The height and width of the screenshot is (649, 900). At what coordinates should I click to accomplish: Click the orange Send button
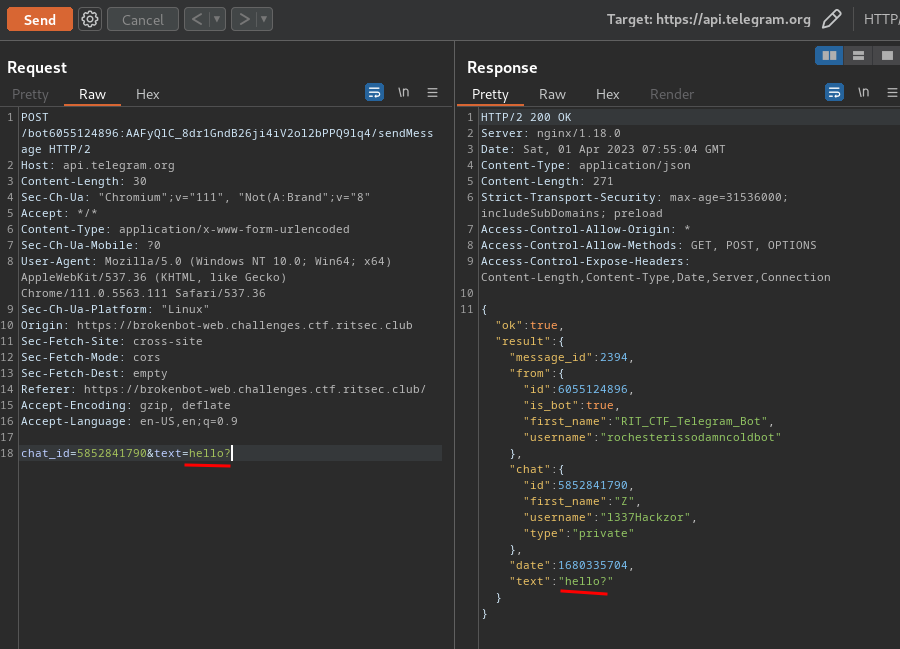pos(40,20)
